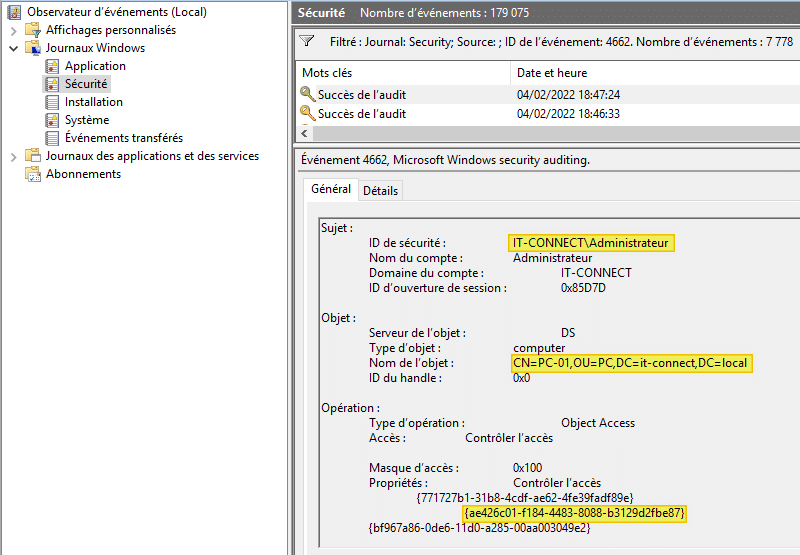
Task: Click the Domaine du compte value IT-CONNECT
Action: pyautogui.click(x=596, y=273)
